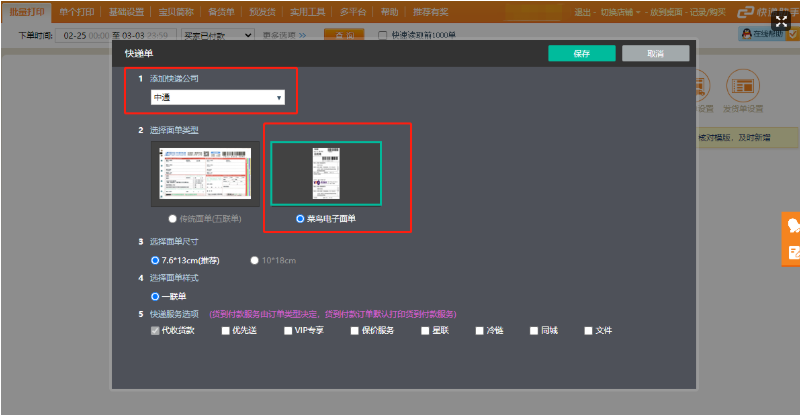This screenshot has width=800, height=415.
Task: Click the orange 查询 button
Action: click(344, 35)
